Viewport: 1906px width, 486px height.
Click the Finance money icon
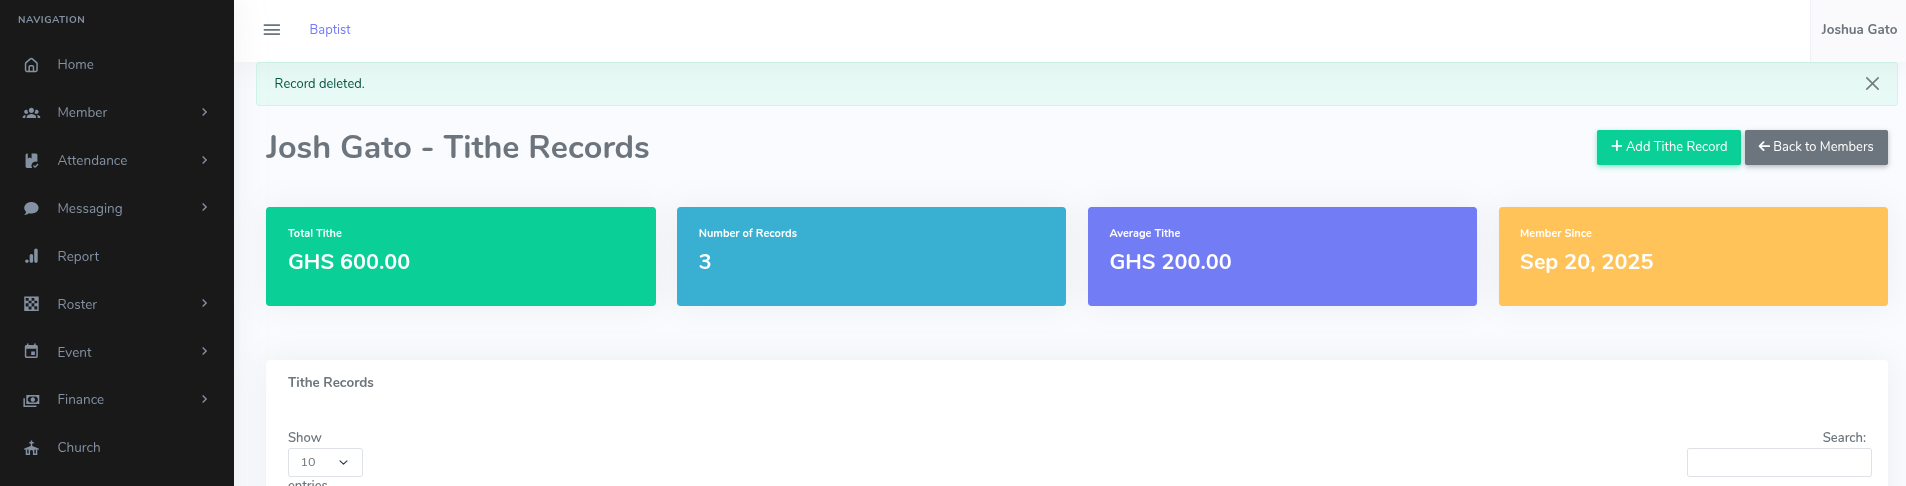[32, 400]
